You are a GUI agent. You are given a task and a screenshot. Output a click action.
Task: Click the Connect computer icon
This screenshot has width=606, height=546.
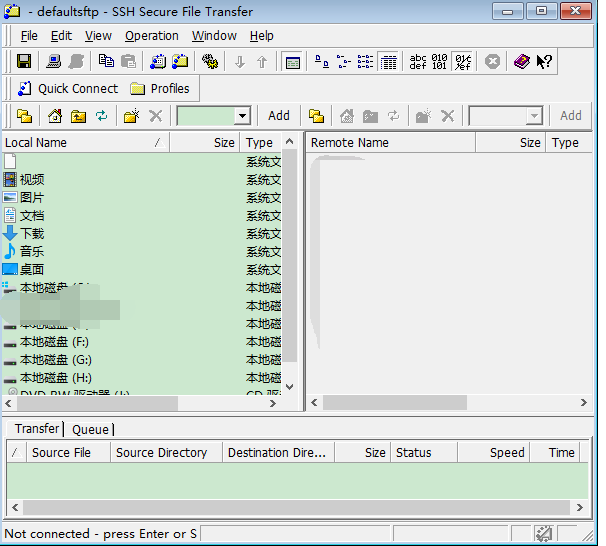(53, 61)
